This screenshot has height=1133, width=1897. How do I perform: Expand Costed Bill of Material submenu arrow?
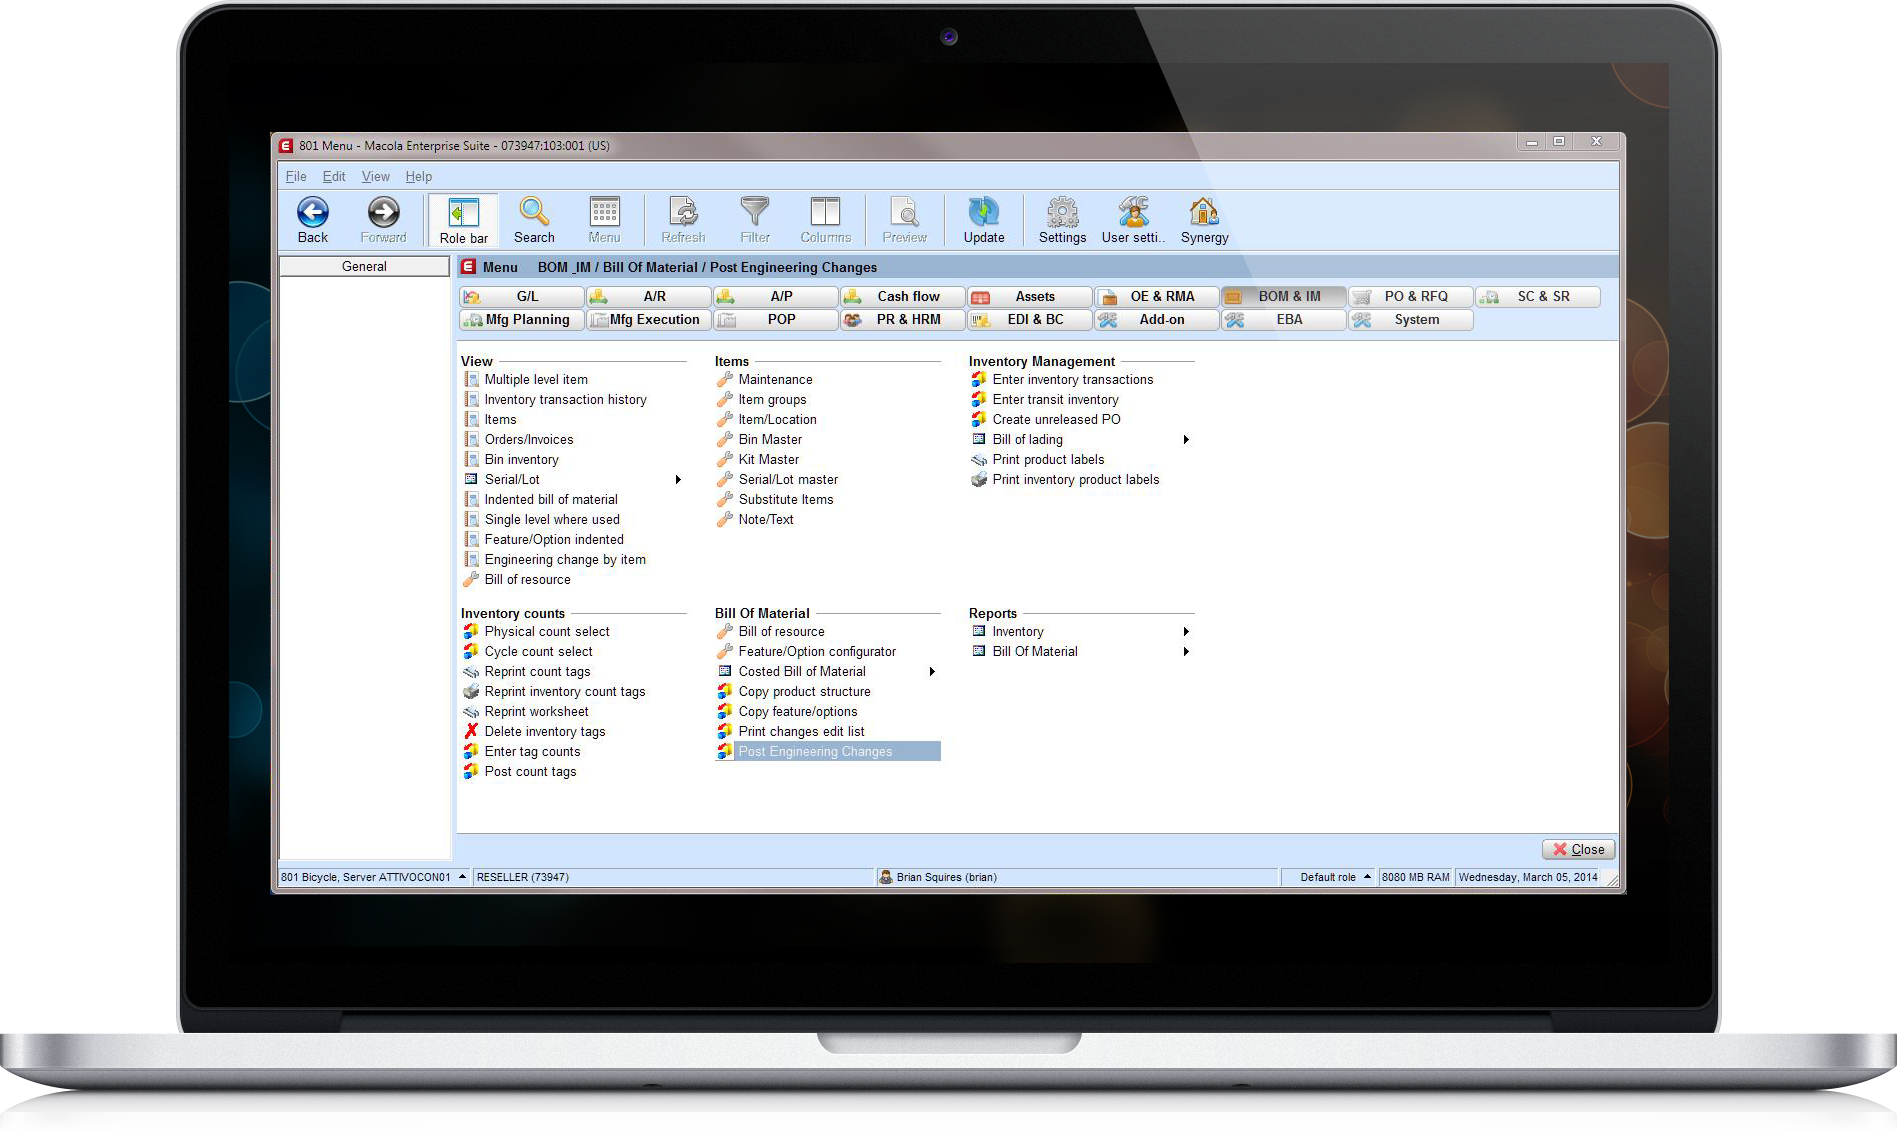click(932, 672)
